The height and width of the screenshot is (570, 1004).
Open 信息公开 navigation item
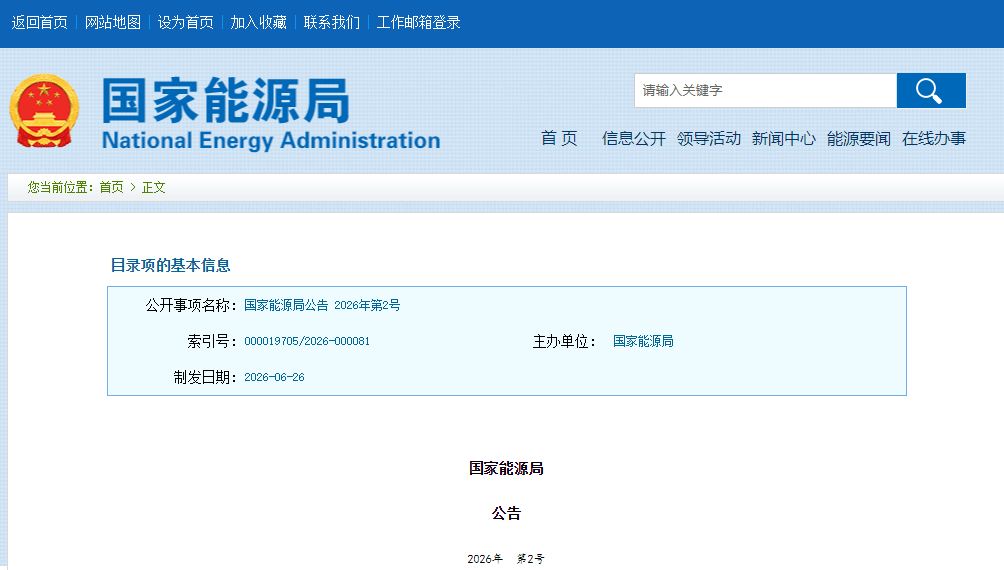[x=634, y=138]
